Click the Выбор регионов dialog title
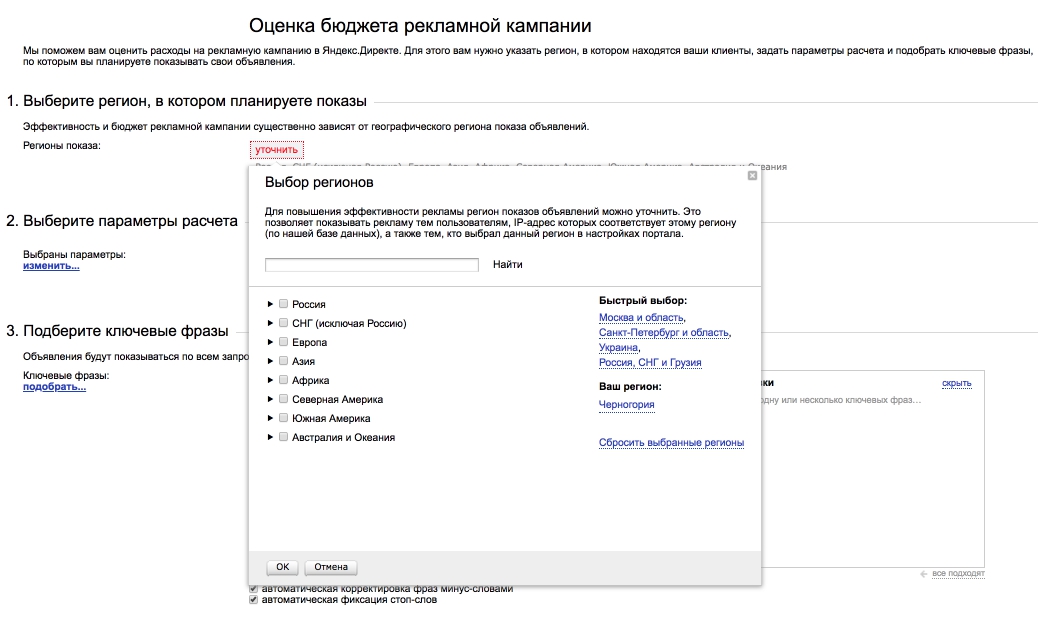Screen dimensions: 1038x617 click(x=319, y=182)
